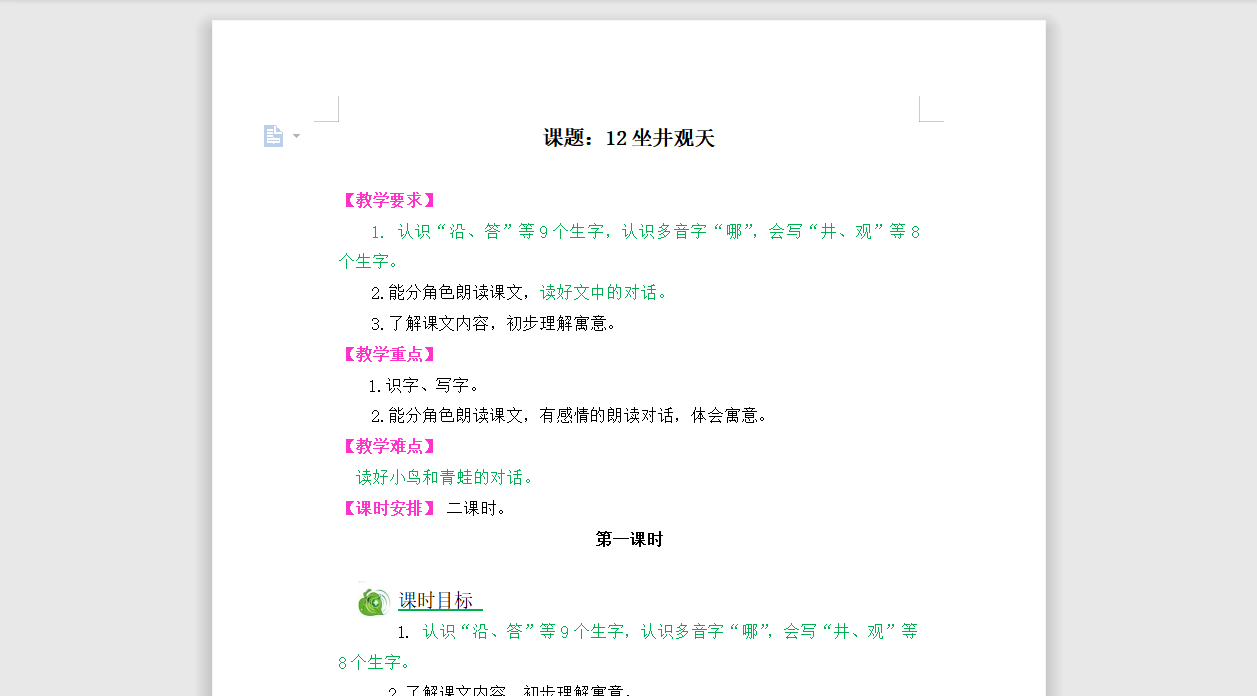Select the document title 课题：12坐井观天

click(x=629, y=139)
